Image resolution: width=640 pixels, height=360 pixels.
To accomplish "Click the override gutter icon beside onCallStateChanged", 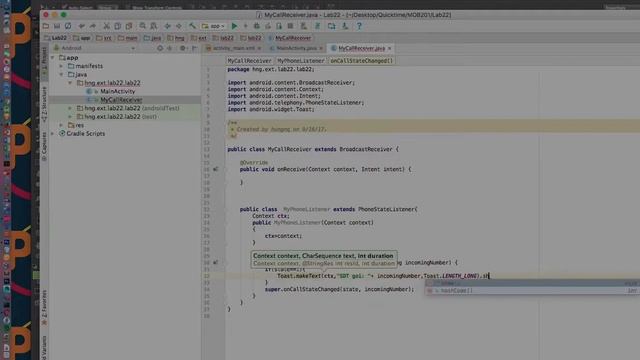I will (x=216, y=262).
